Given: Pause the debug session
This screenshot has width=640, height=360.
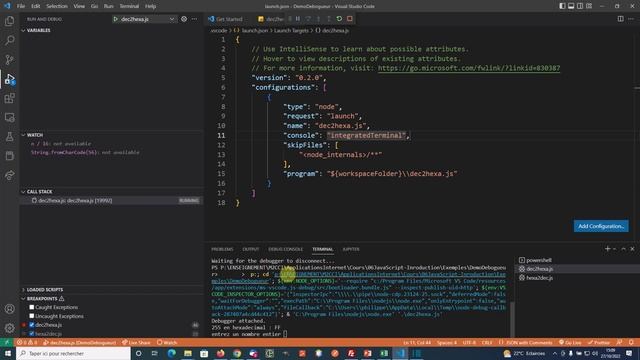Looking at the screenshot, I should tap(298, 19).
